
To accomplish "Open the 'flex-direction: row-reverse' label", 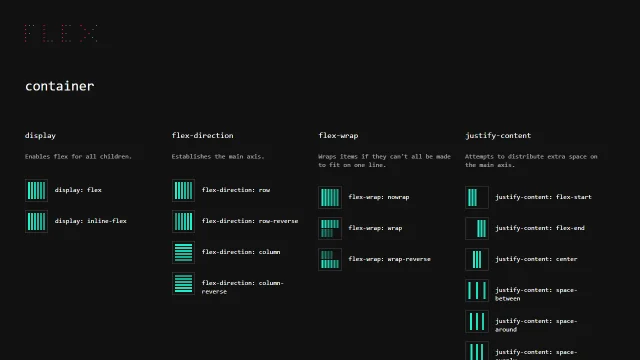I will click(x=250, y=221).
